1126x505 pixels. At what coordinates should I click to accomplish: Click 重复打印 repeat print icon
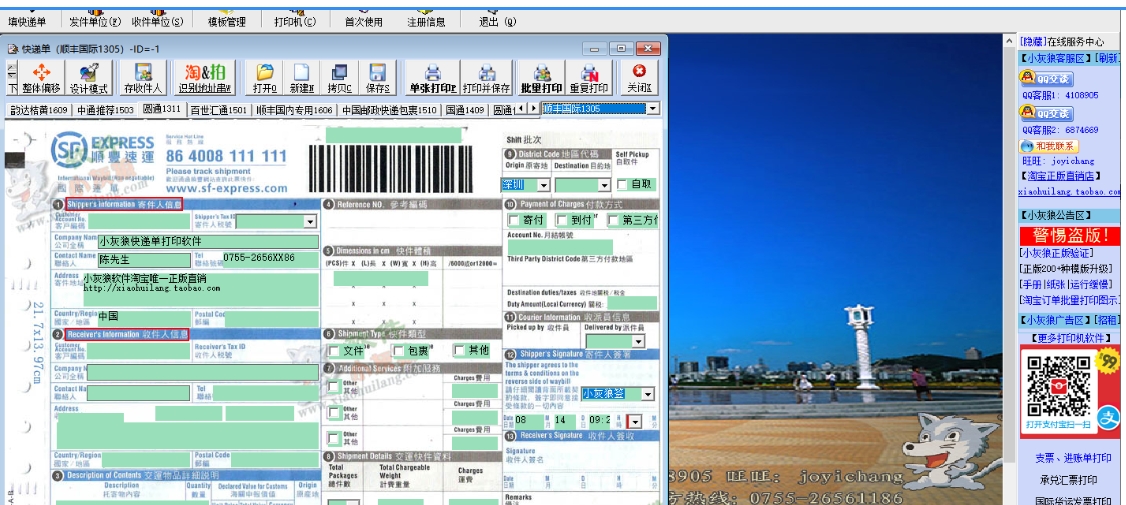coord(589,78)
